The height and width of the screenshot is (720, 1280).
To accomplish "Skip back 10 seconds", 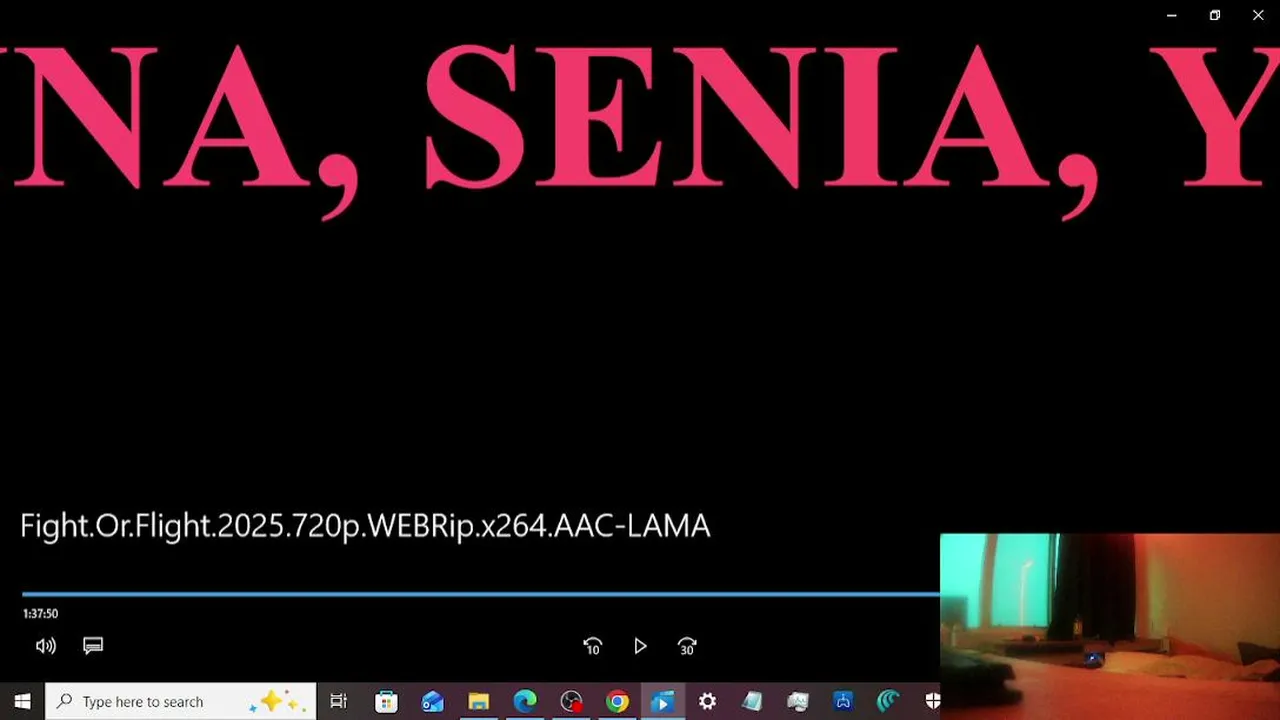I will (592, 646).
